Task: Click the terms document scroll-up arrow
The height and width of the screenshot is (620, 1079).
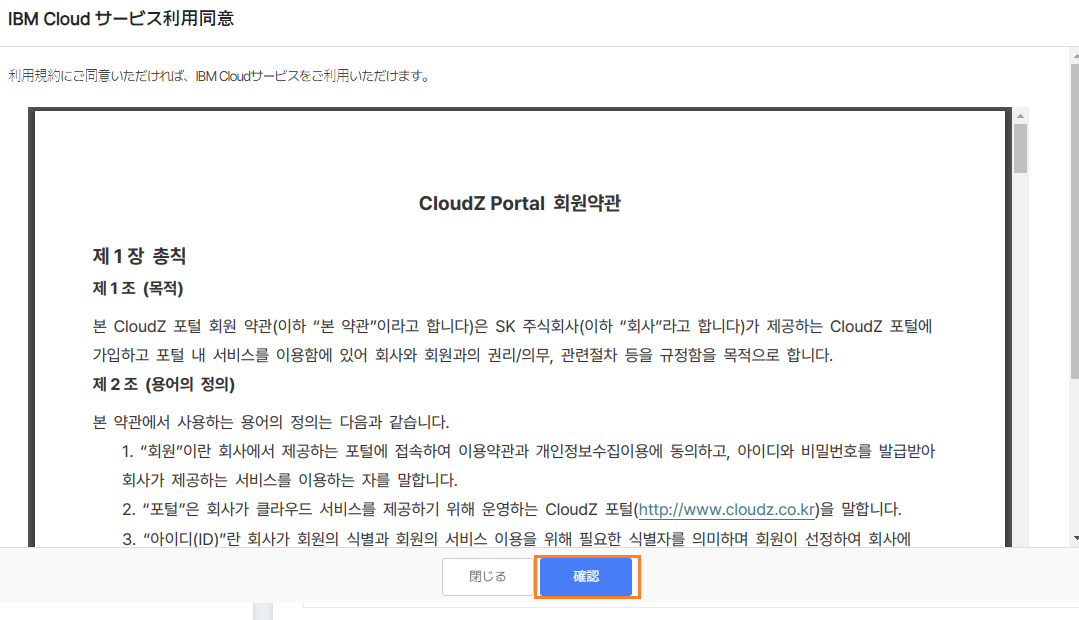Action: point(1021,116)
